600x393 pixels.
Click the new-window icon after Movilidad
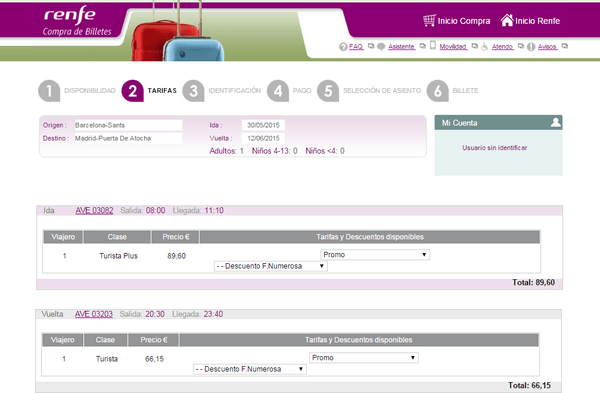474,46
